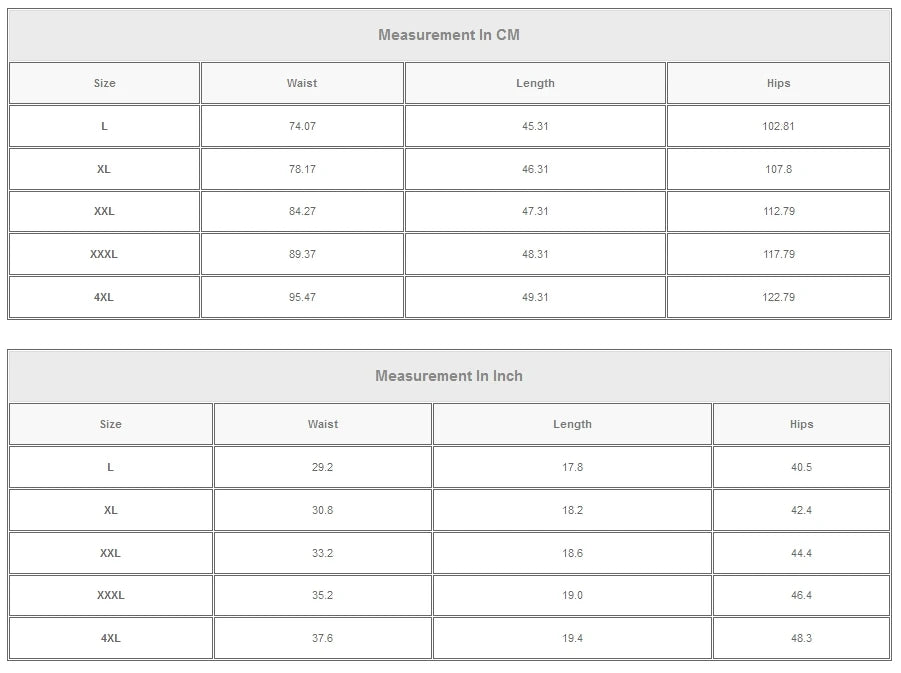Select the 78.17 waist cell
The height and width of the screenshot is (673, 901).
pyautogui.click(x=302, y=169)
